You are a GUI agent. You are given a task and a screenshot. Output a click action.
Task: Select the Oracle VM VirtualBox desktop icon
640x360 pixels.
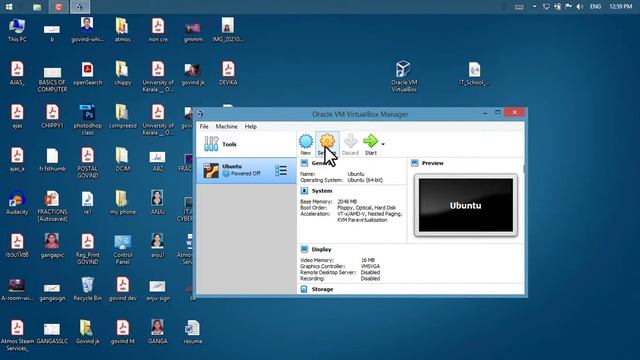click(x=403, y=76)
